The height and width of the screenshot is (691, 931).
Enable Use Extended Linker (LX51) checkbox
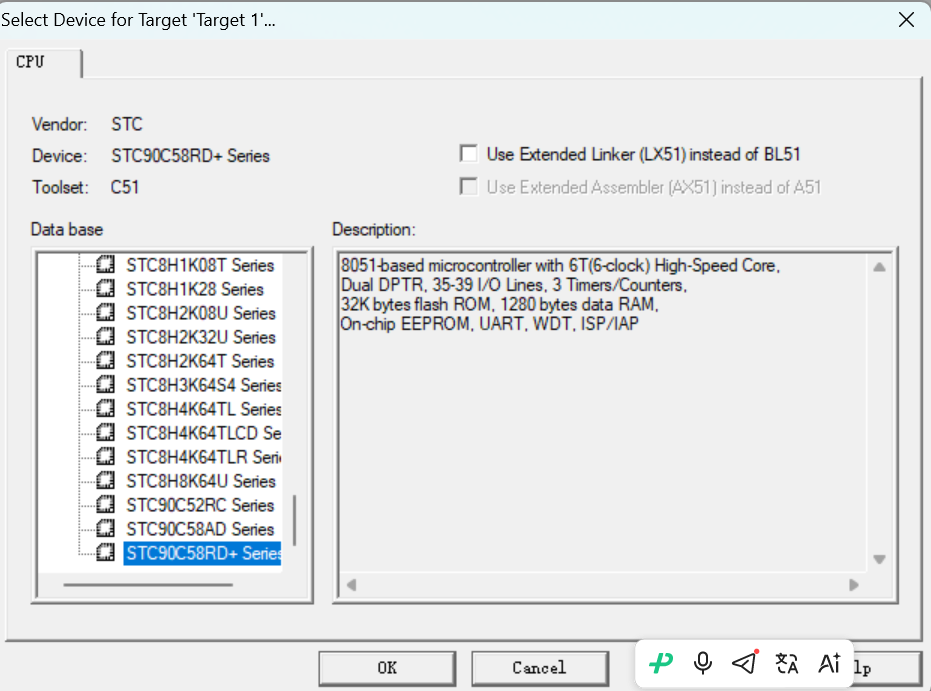[468, 154]
